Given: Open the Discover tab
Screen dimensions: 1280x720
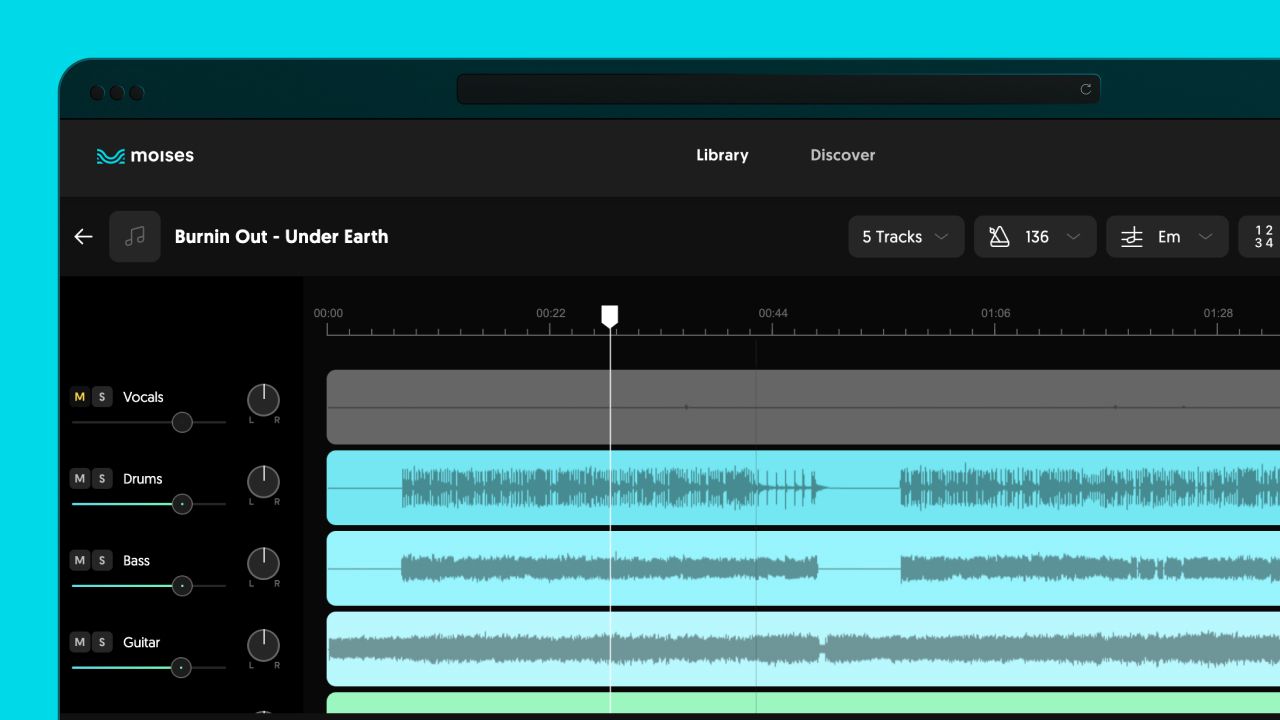Looking at the screenshot, I should (x=842, y=155).
